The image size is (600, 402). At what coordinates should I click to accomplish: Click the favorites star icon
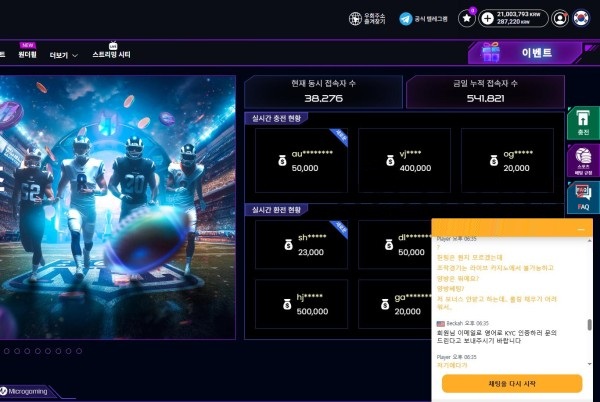[x=467, y=18]
